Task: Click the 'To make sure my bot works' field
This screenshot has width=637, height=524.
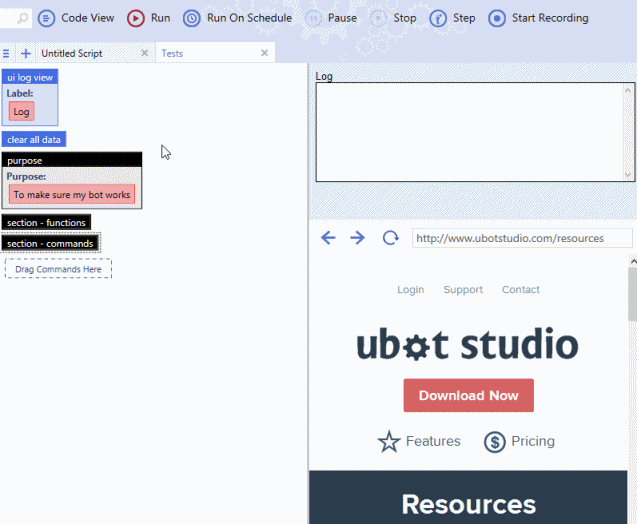Action: (x=72, y=195)
